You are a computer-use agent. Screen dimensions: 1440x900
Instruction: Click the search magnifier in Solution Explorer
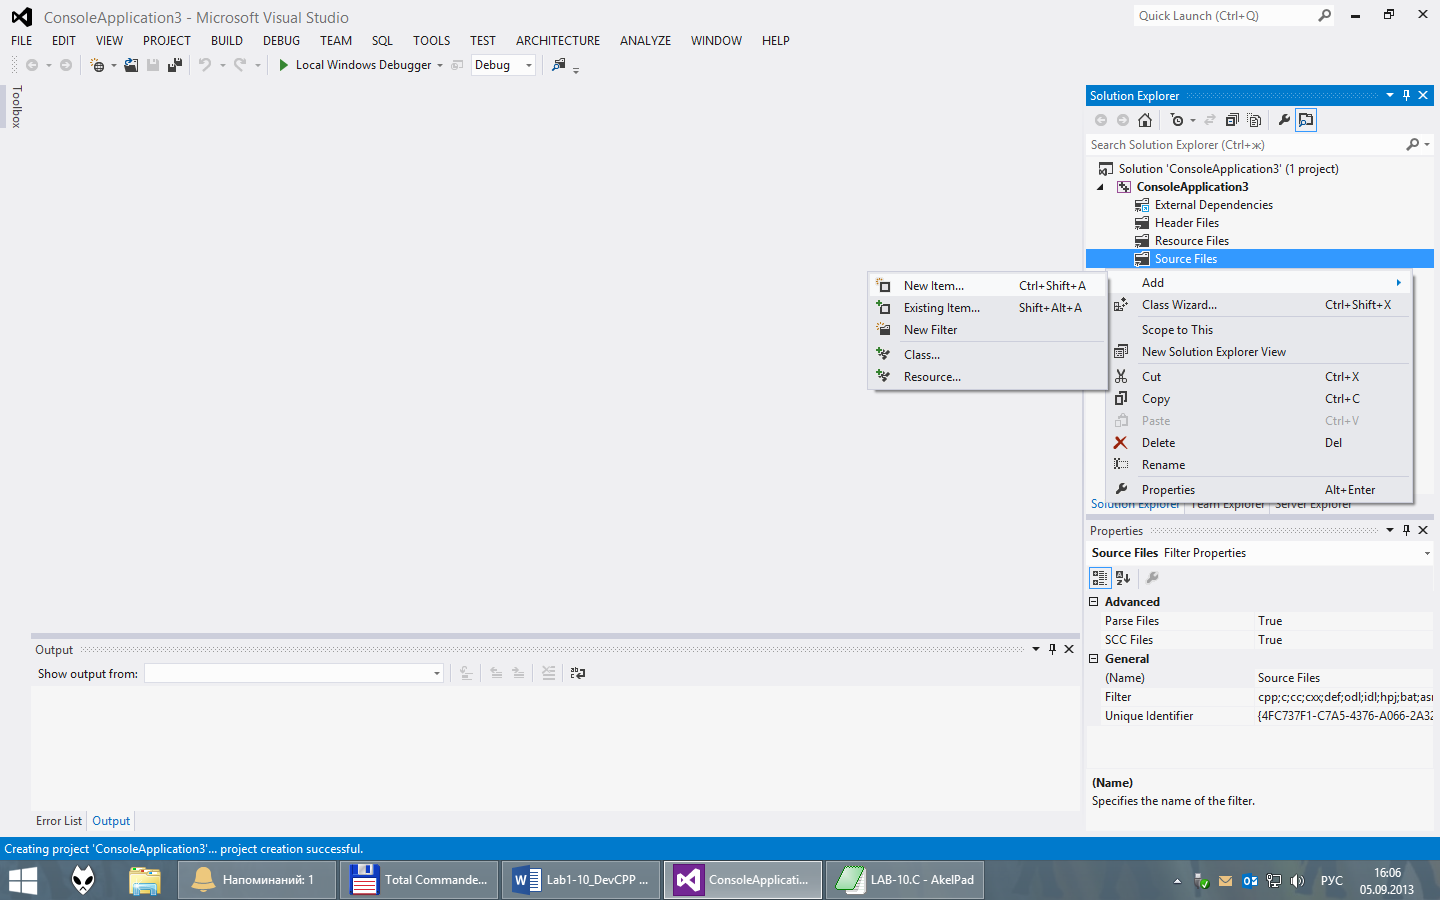click(1412, 145)
